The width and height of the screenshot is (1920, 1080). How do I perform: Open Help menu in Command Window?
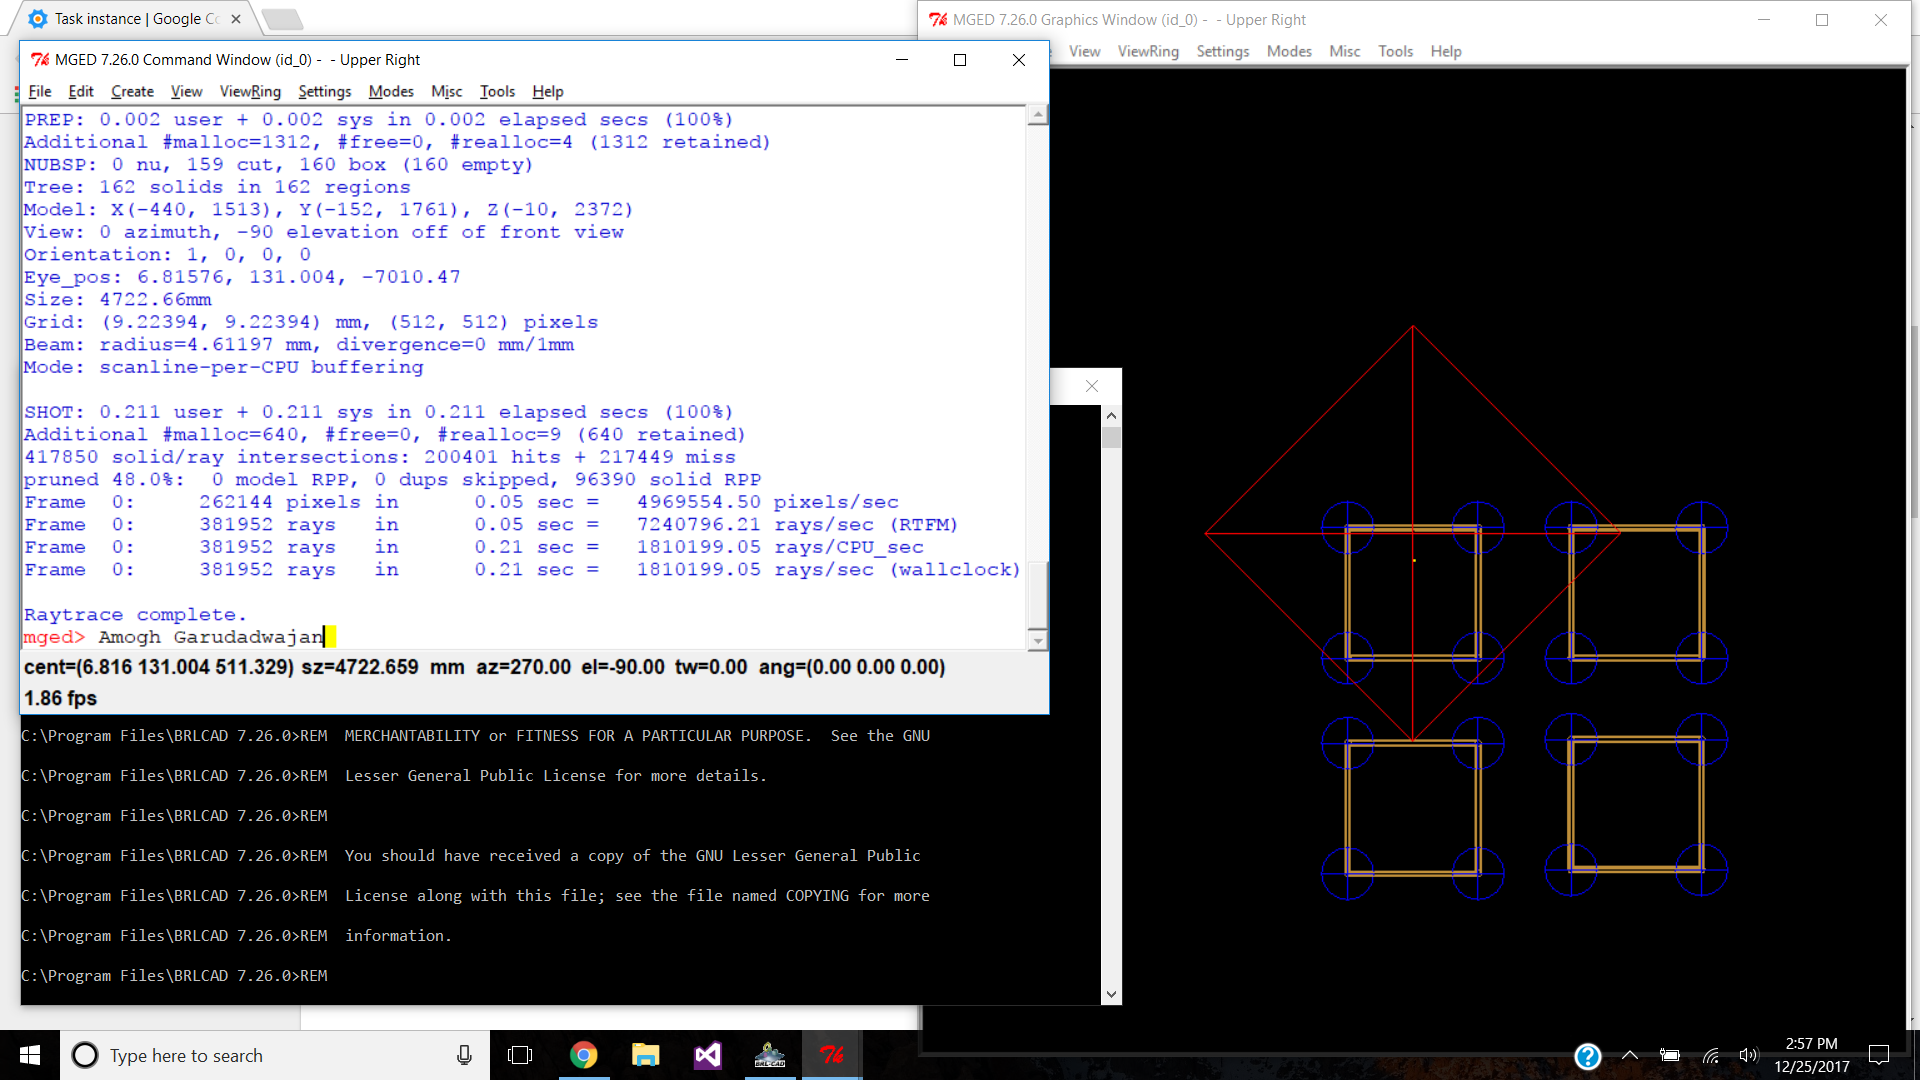pos(548,91)
